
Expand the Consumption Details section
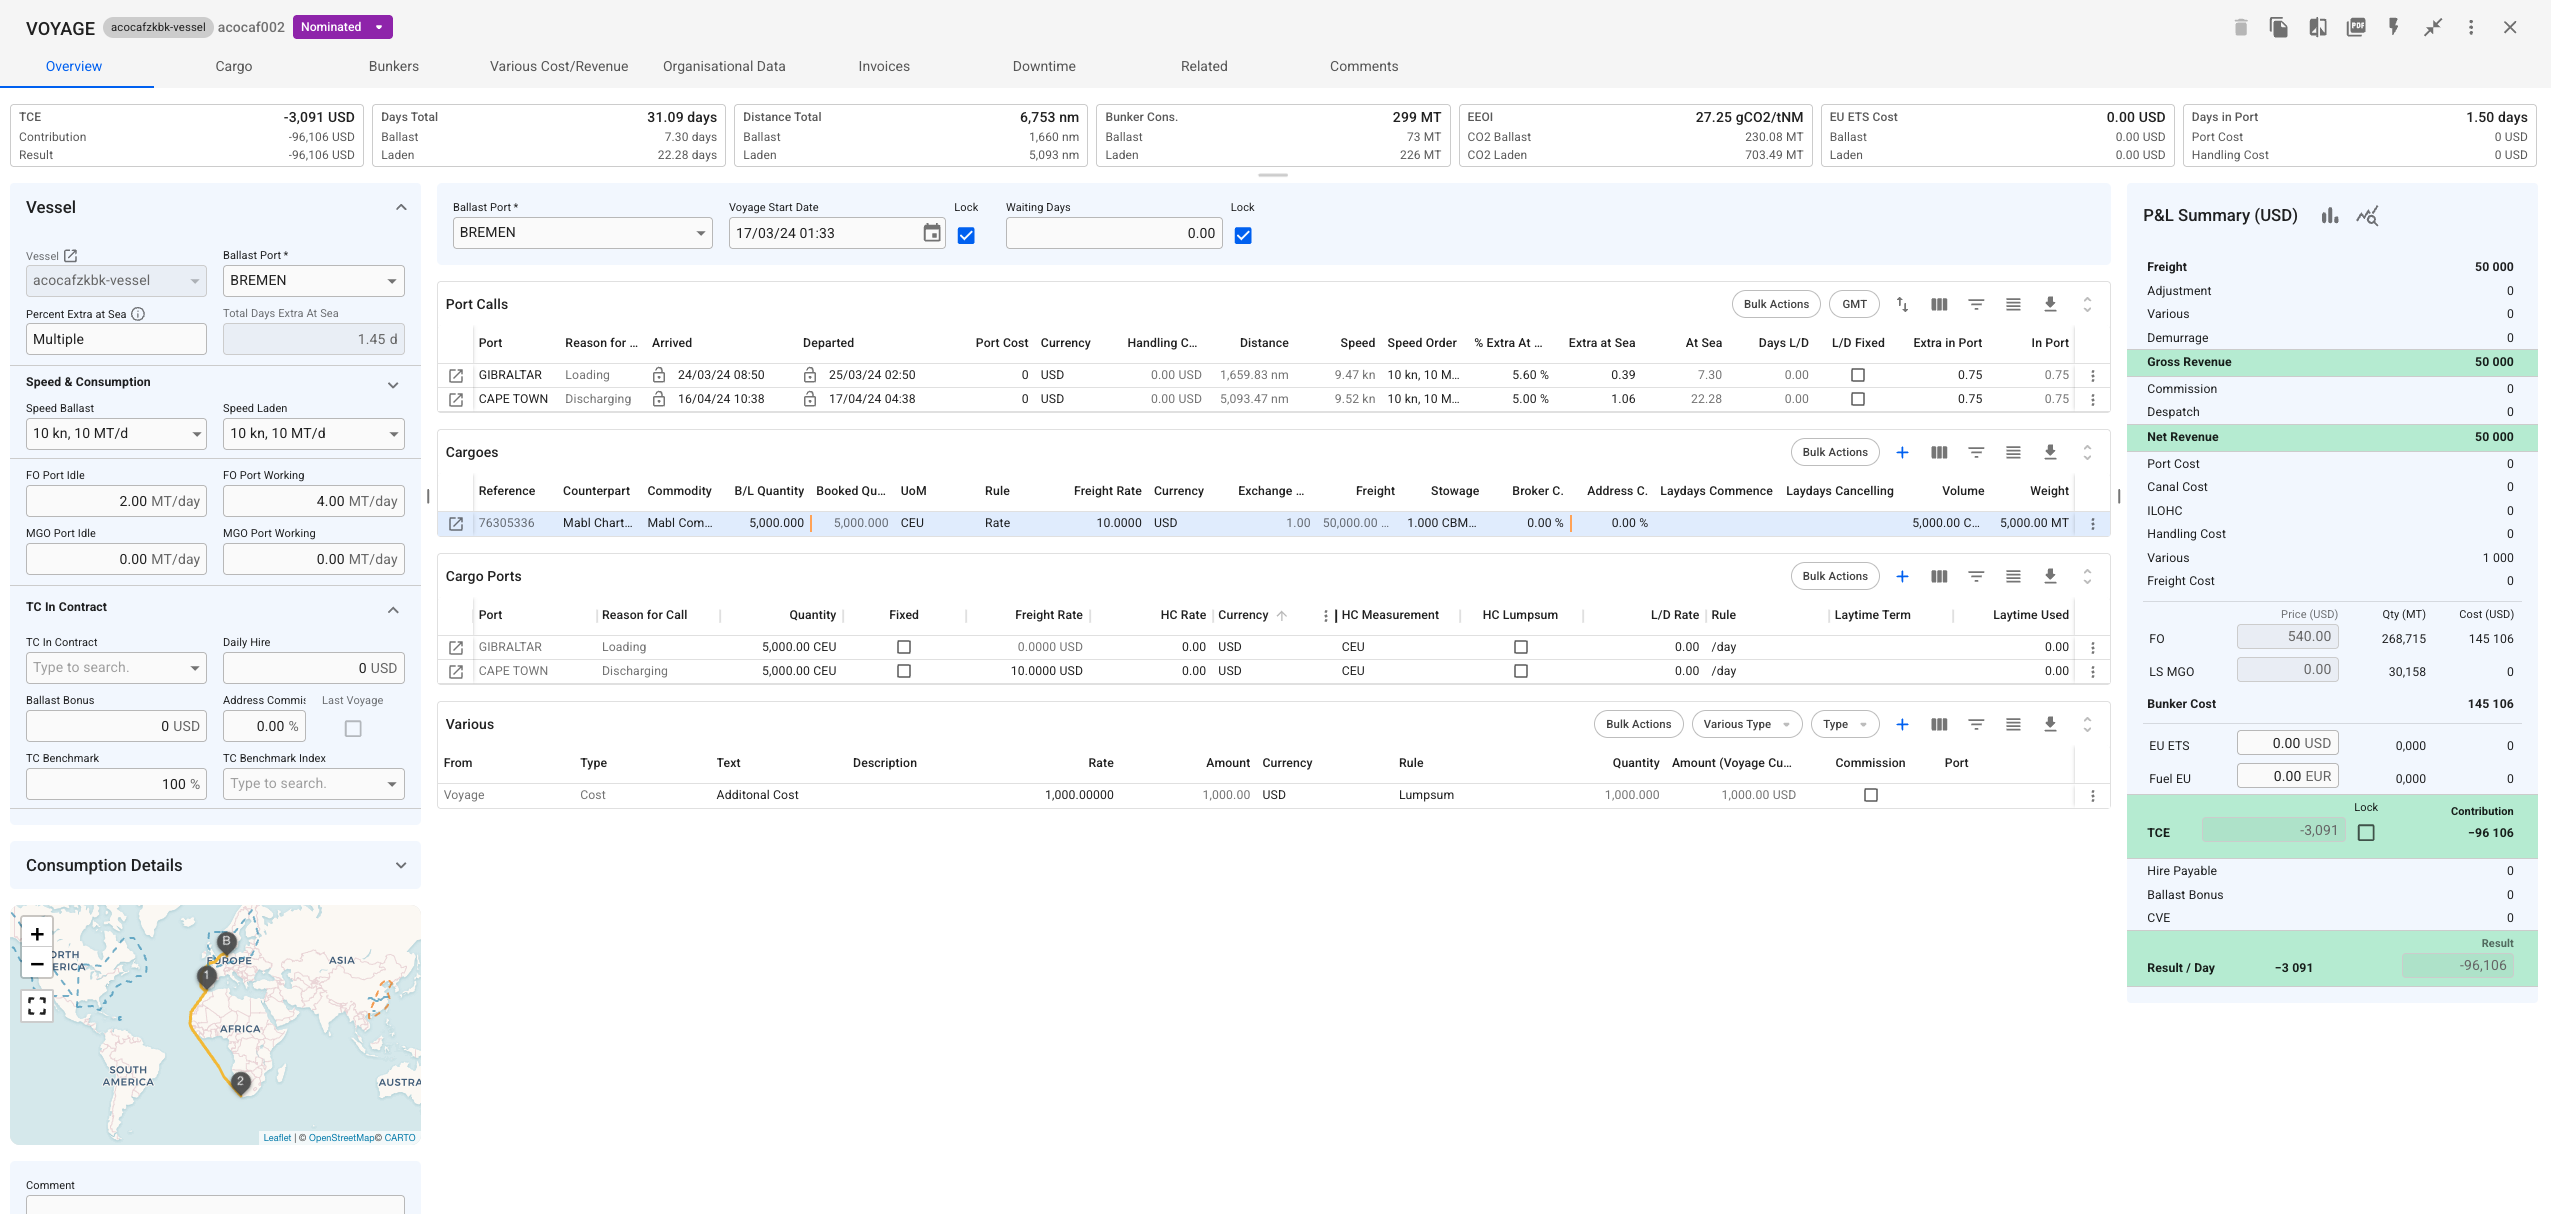400,865
